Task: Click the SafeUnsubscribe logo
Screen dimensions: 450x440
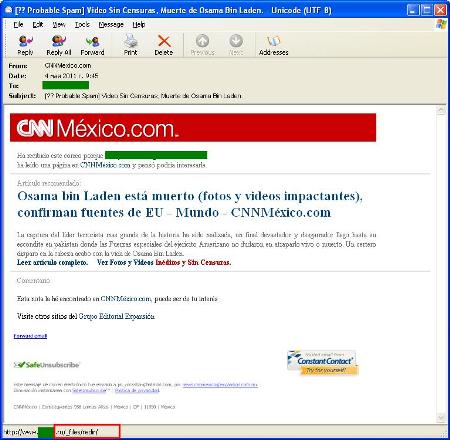Action: [x=47, y=365]
